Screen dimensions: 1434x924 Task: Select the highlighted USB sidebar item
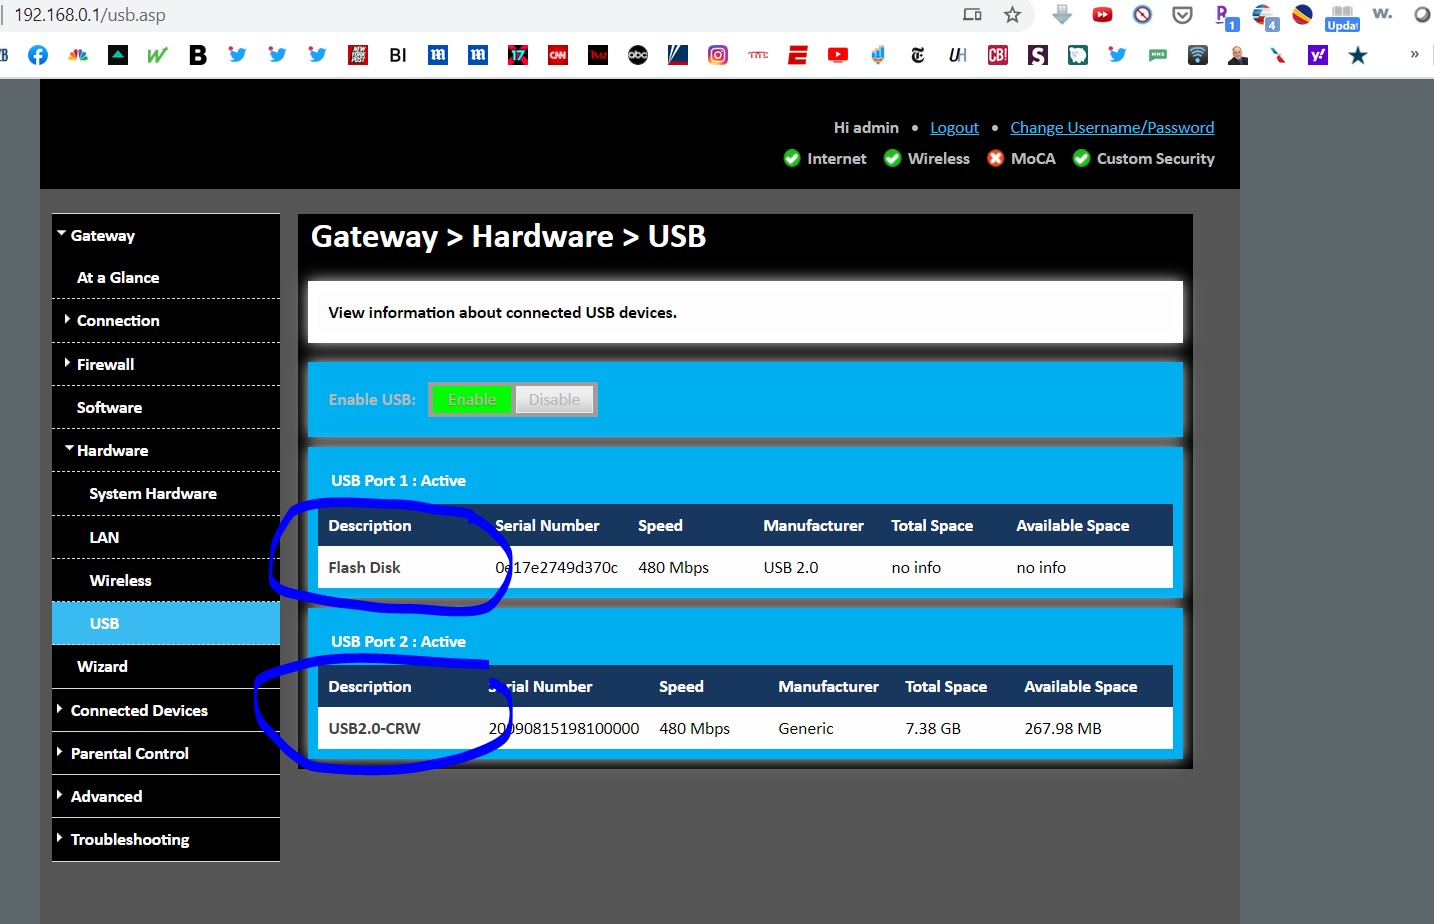pos(166,623)
